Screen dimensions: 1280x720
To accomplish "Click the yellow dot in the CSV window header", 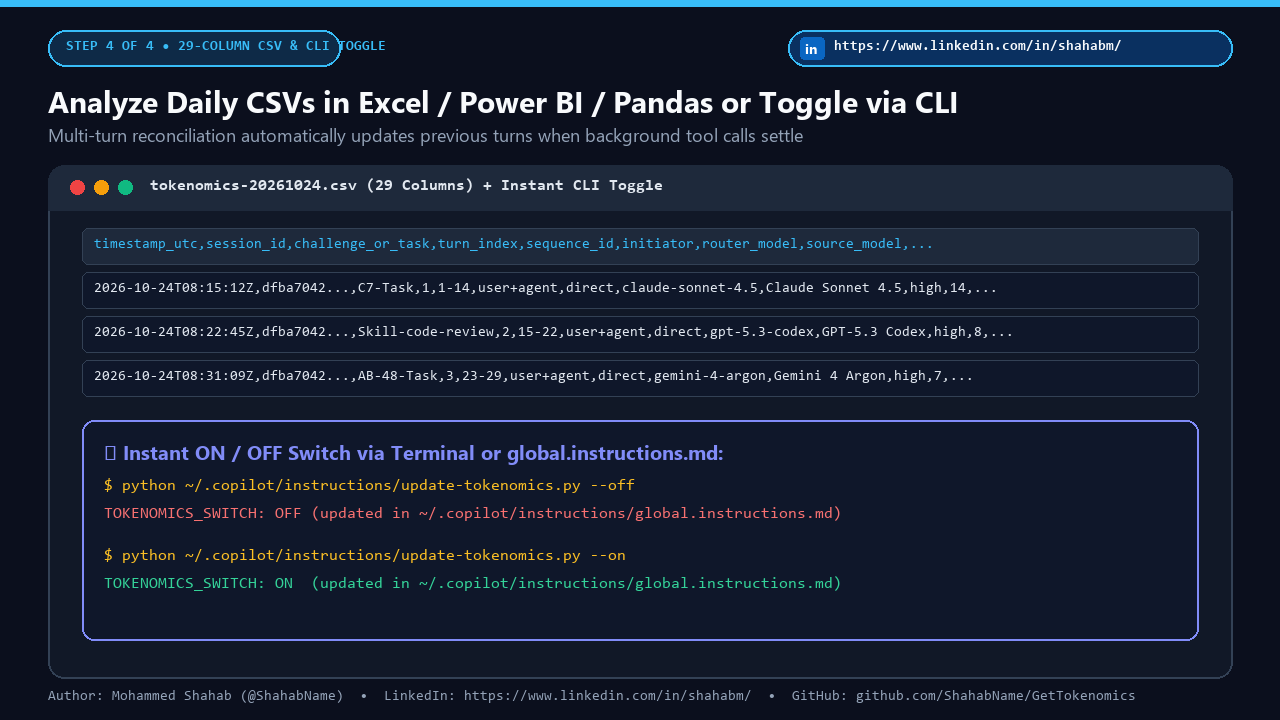I will coord(101,187).
